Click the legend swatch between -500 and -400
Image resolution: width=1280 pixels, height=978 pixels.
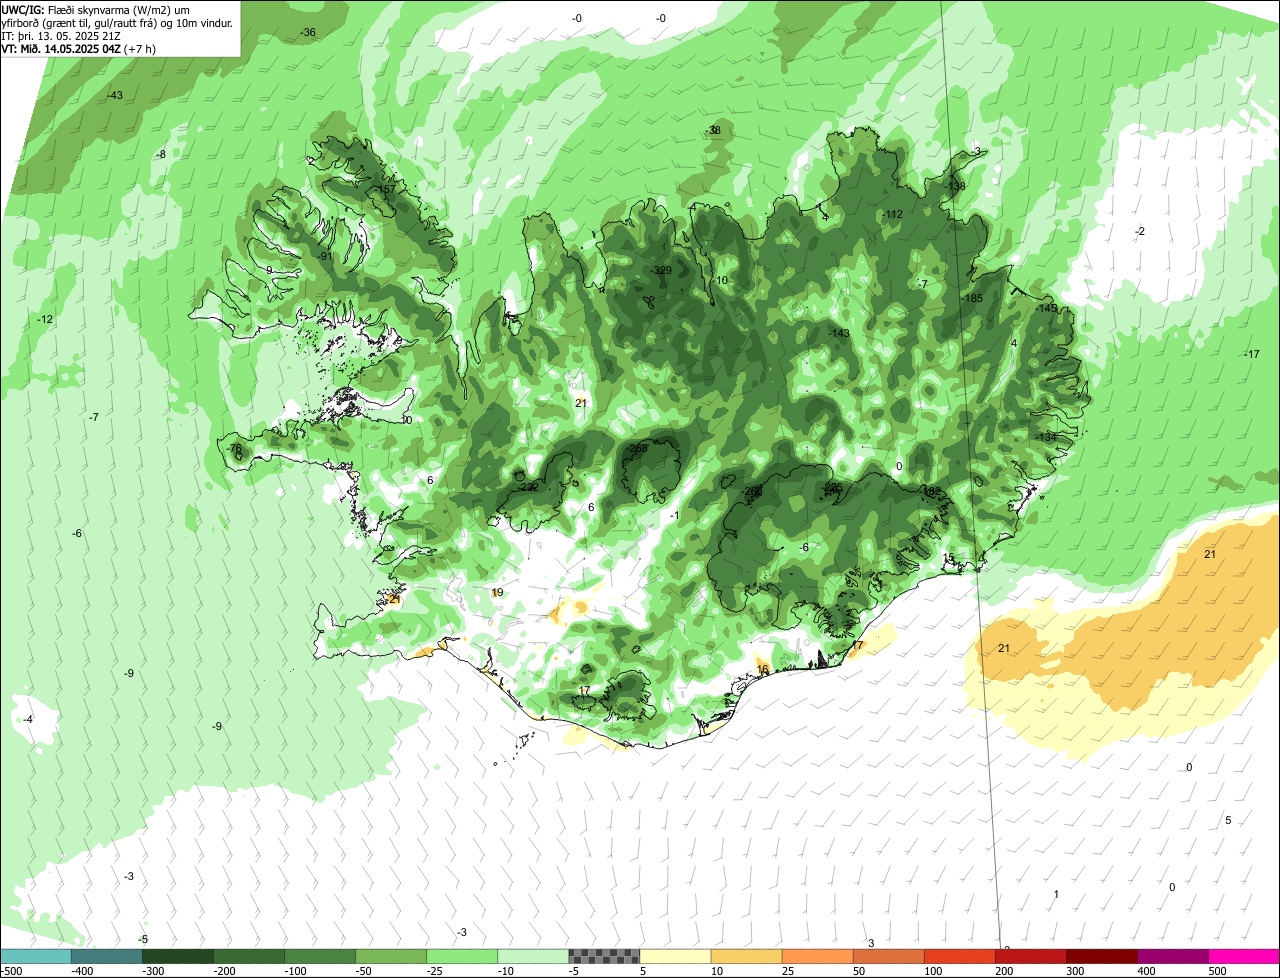[x=36, y=956]
